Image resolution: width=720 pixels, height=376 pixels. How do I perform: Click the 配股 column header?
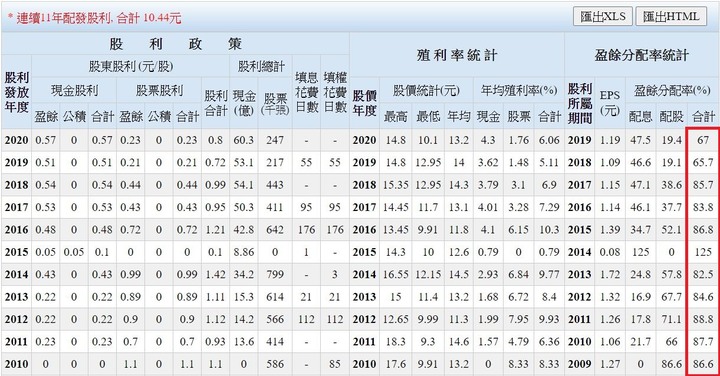(672, 117)
